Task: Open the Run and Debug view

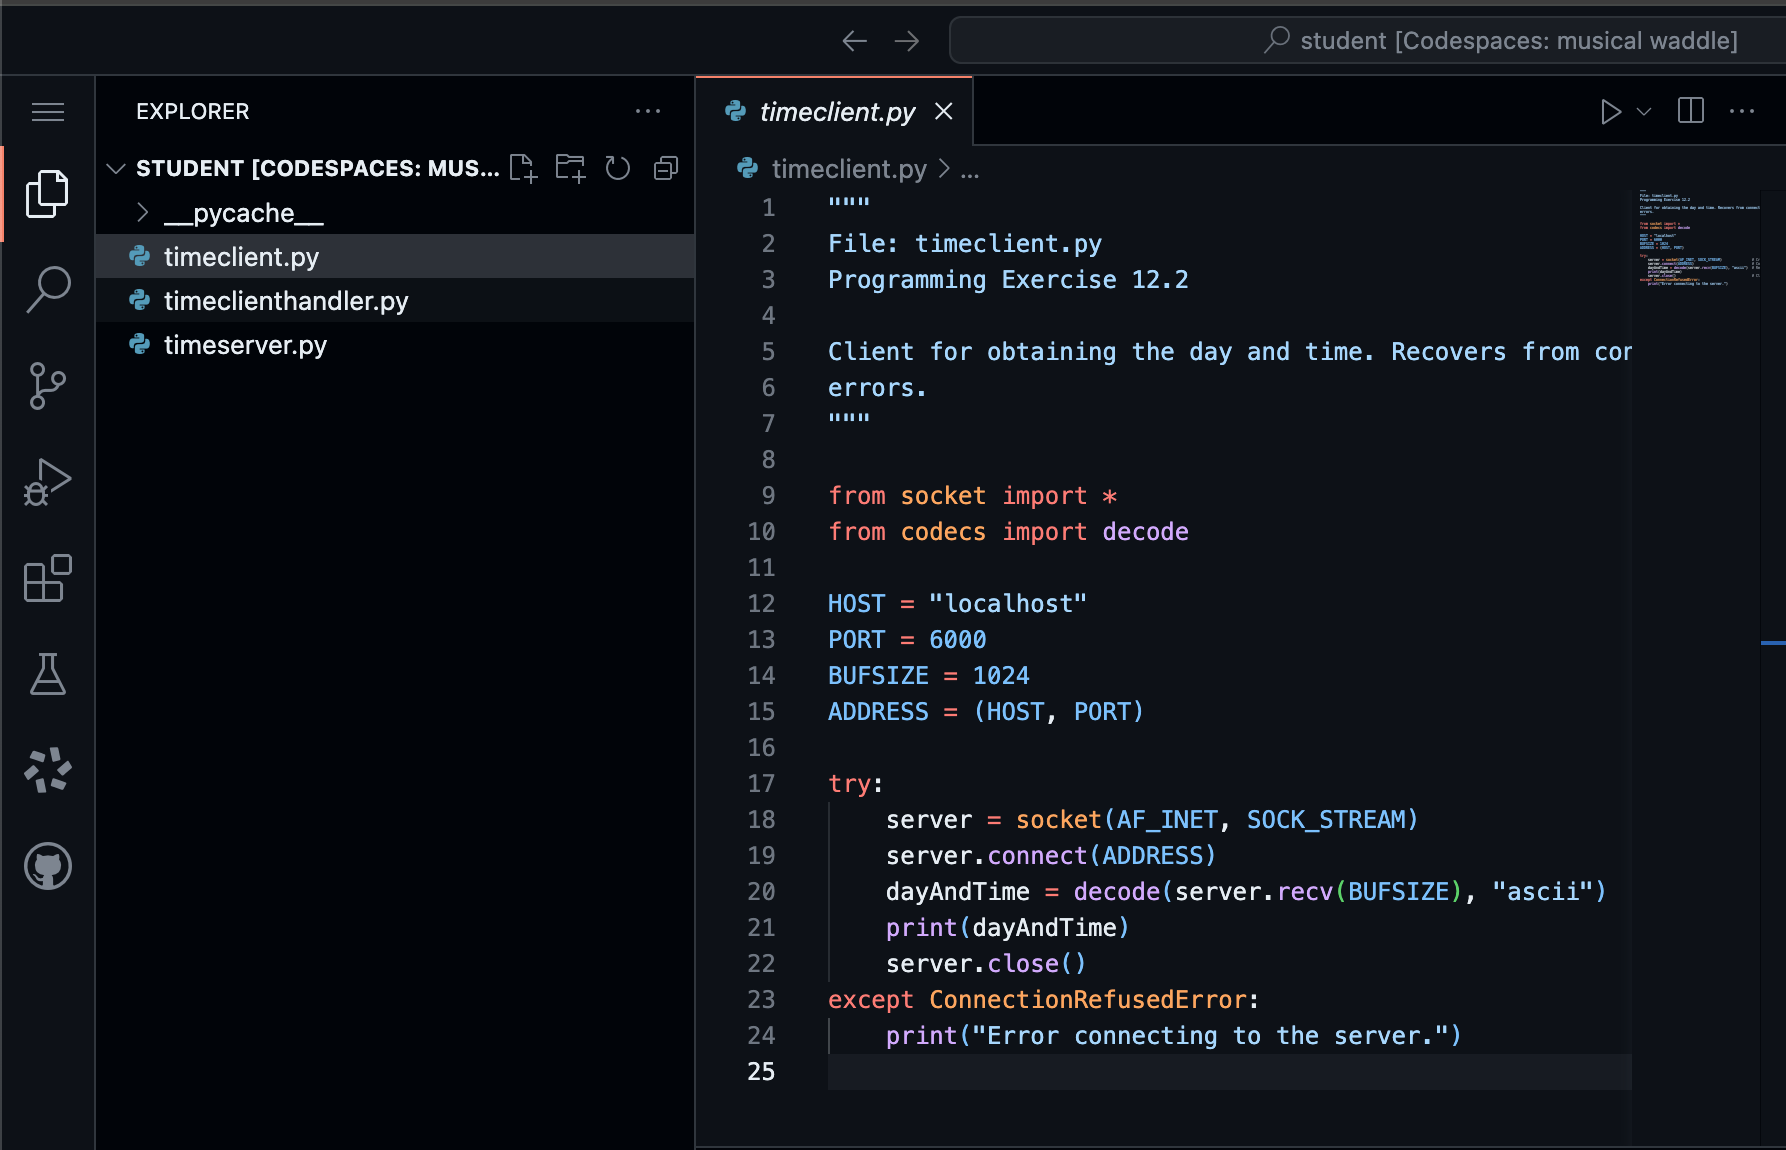Action: pyautogui.click(x=48, y=482)
